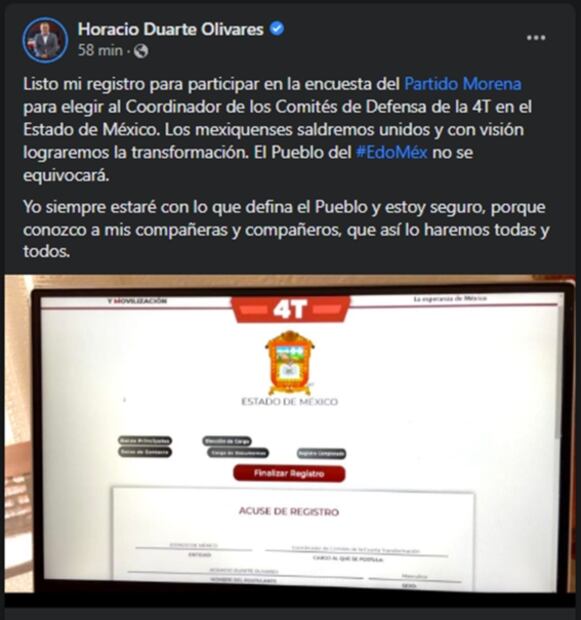
Task: Click the public globe audience icon
Action: click(141, 51)
